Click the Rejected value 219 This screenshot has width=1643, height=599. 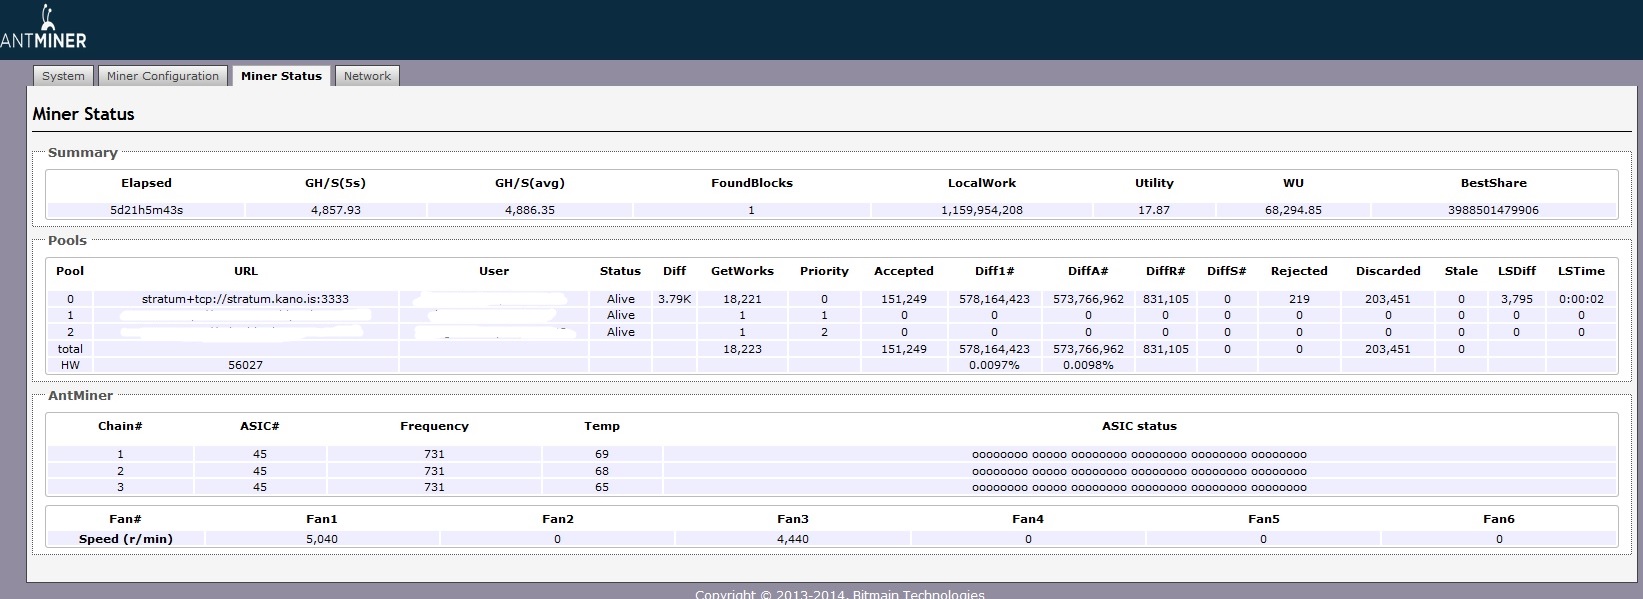pos(1299,299)
